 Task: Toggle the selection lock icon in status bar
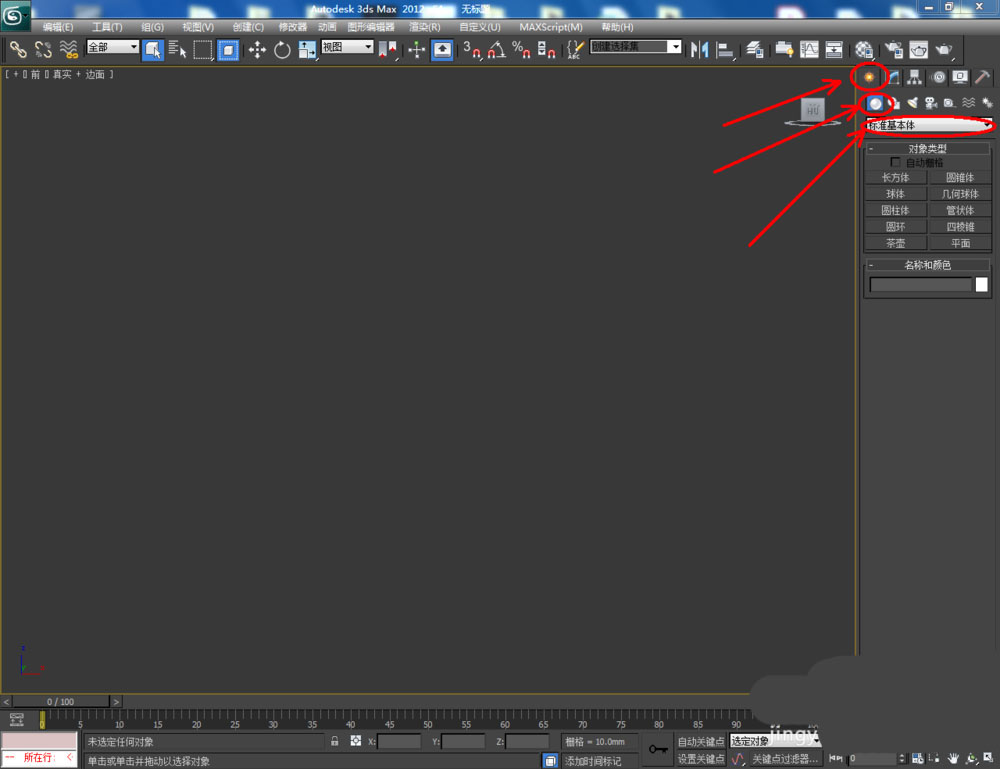[x=335, y=741]
